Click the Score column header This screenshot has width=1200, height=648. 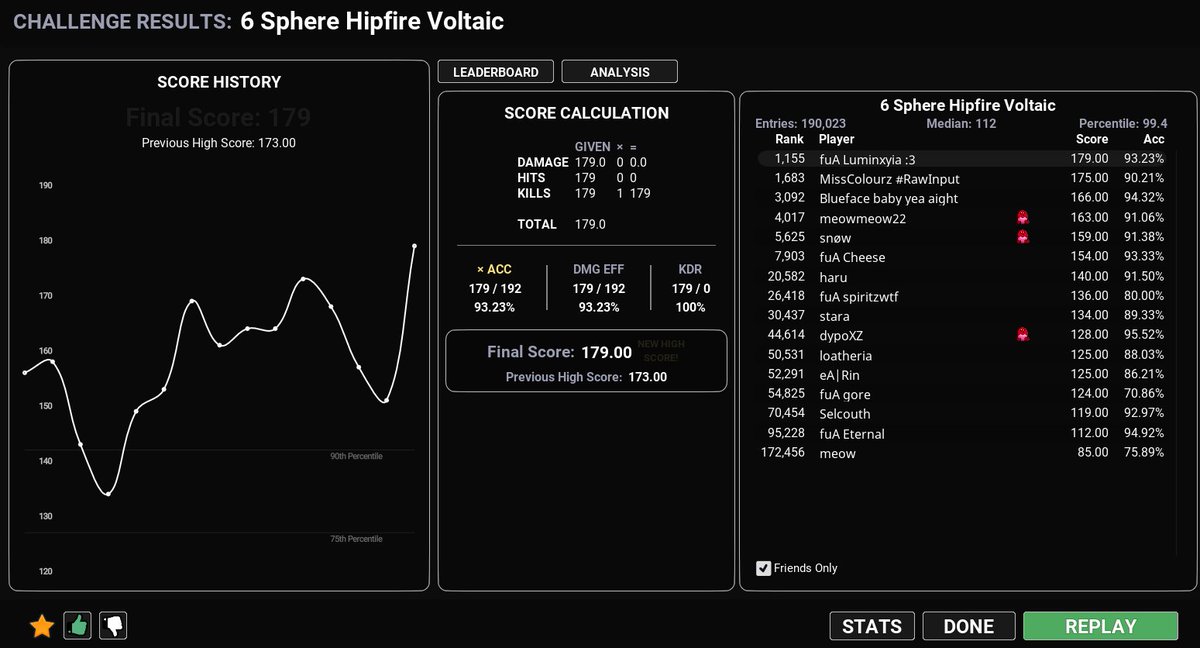1092,139
